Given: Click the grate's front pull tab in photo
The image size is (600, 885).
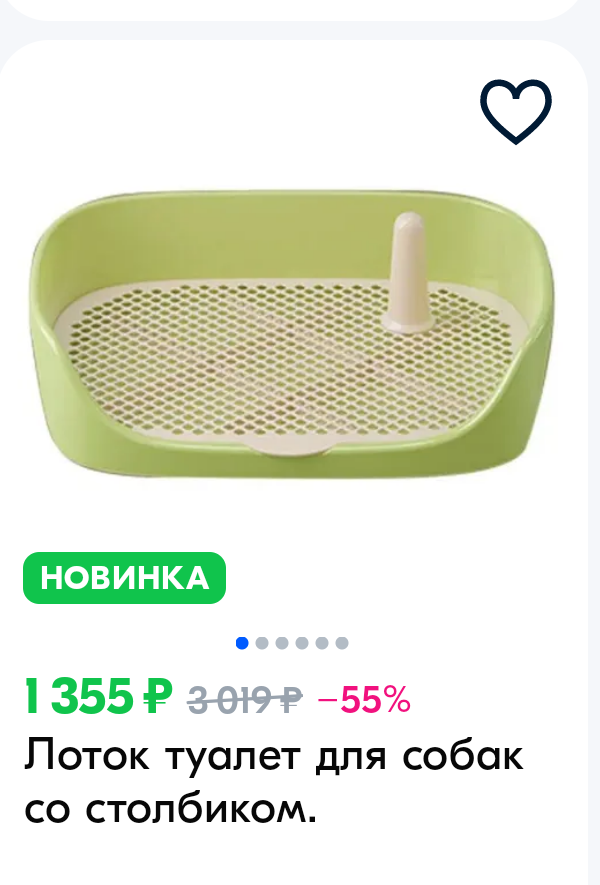Looking at the screenshot, I should pos(290,445).
